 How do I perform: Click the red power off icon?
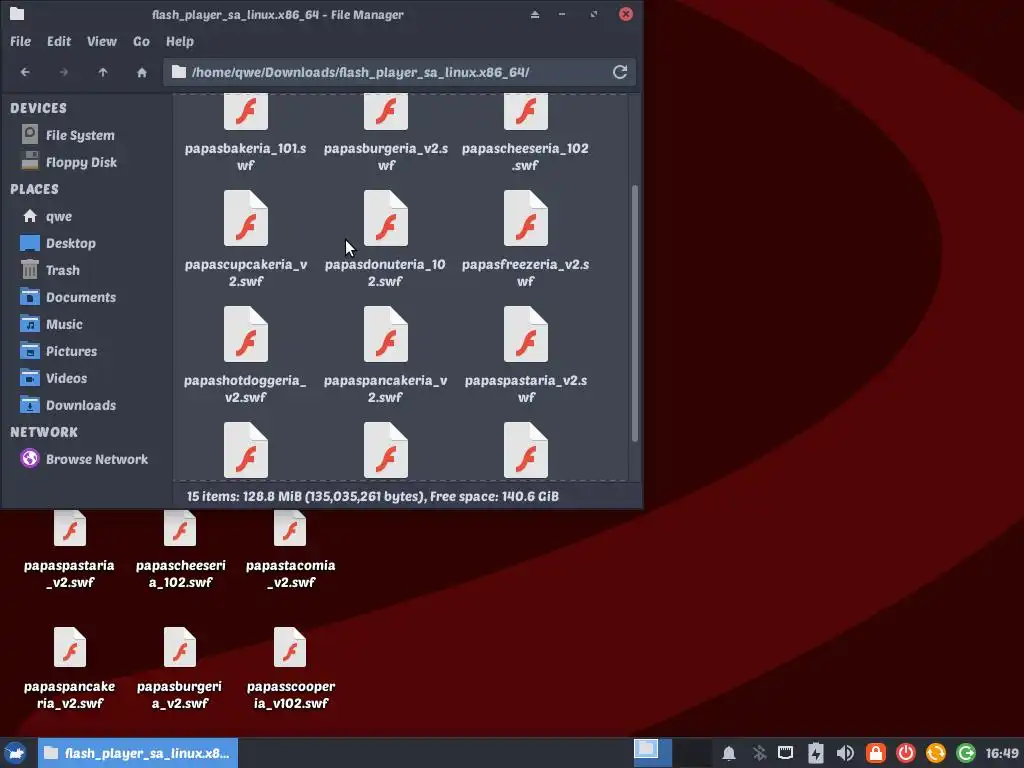pos(906,753)
